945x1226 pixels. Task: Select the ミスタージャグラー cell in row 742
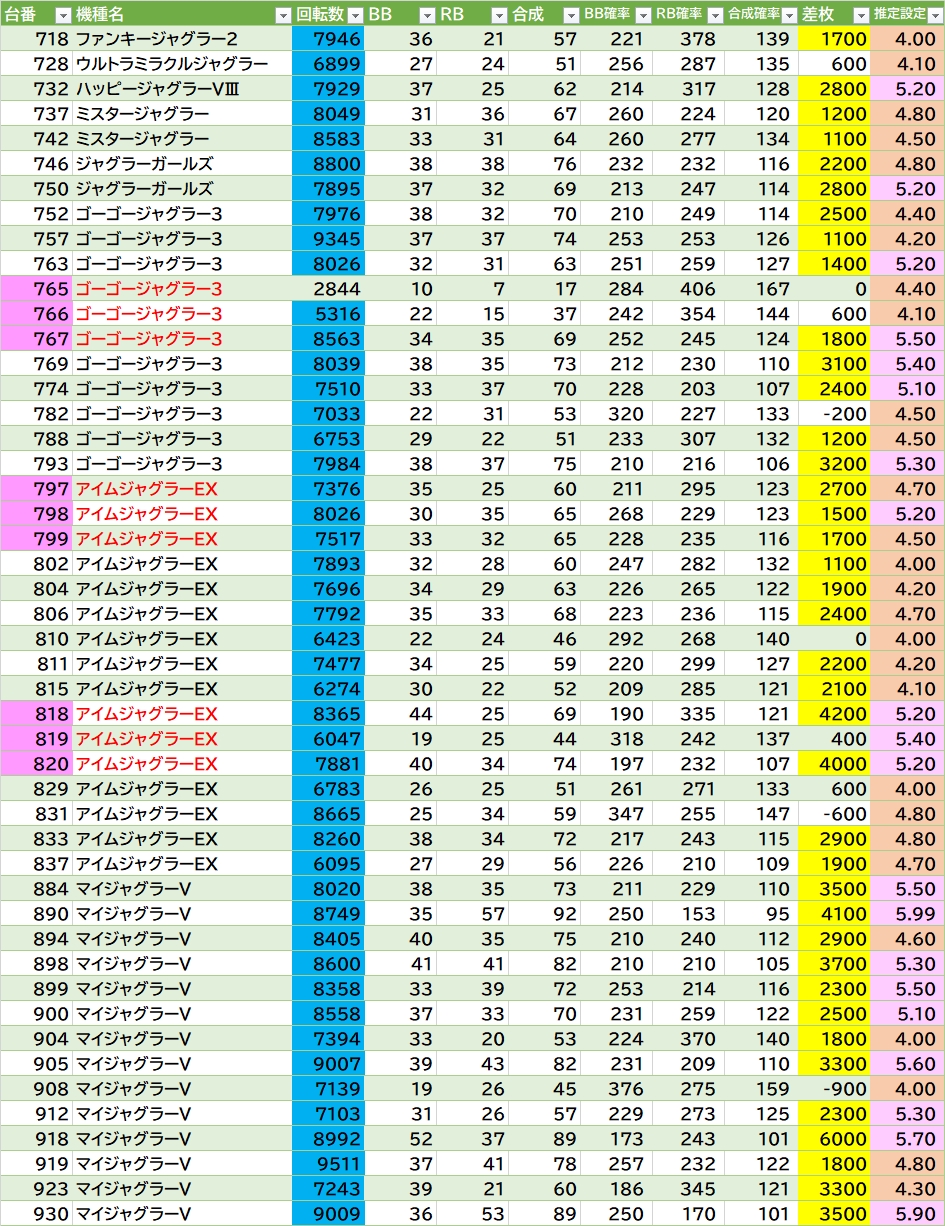coord(182,139)
